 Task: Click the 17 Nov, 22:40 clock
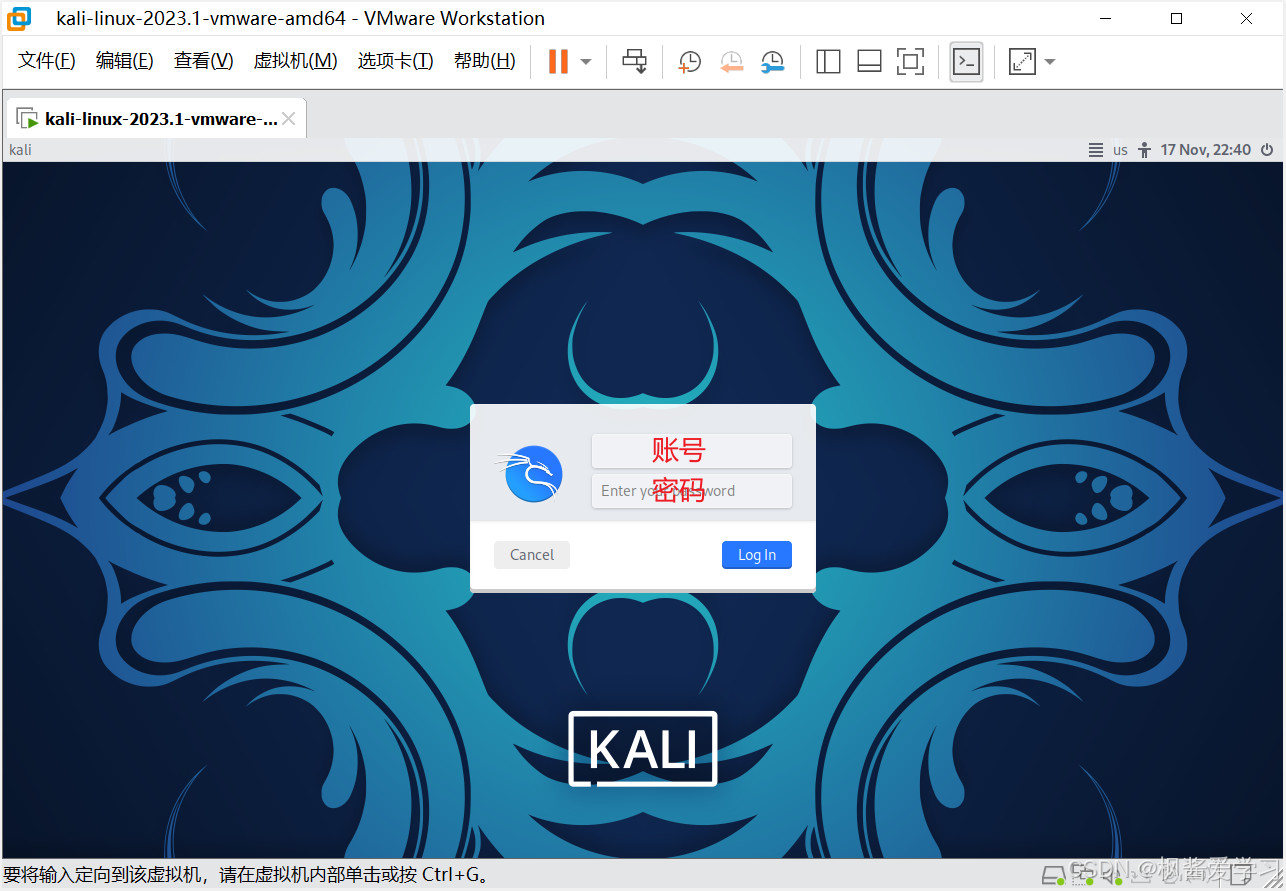1206,150
